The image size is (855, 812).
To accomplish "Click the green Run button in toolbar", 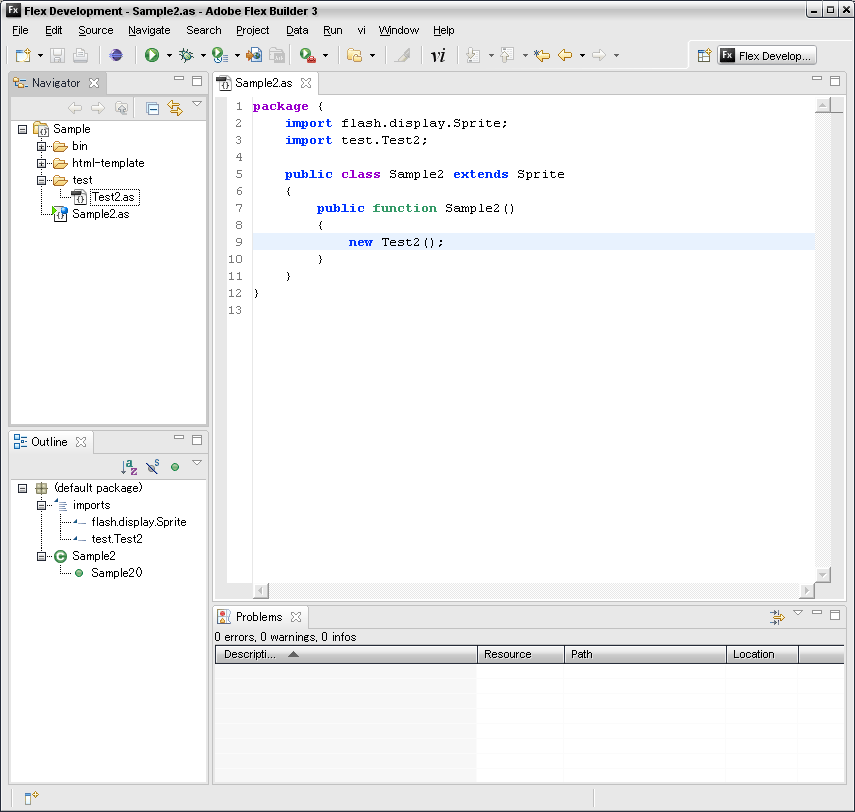I will (152, 56).
